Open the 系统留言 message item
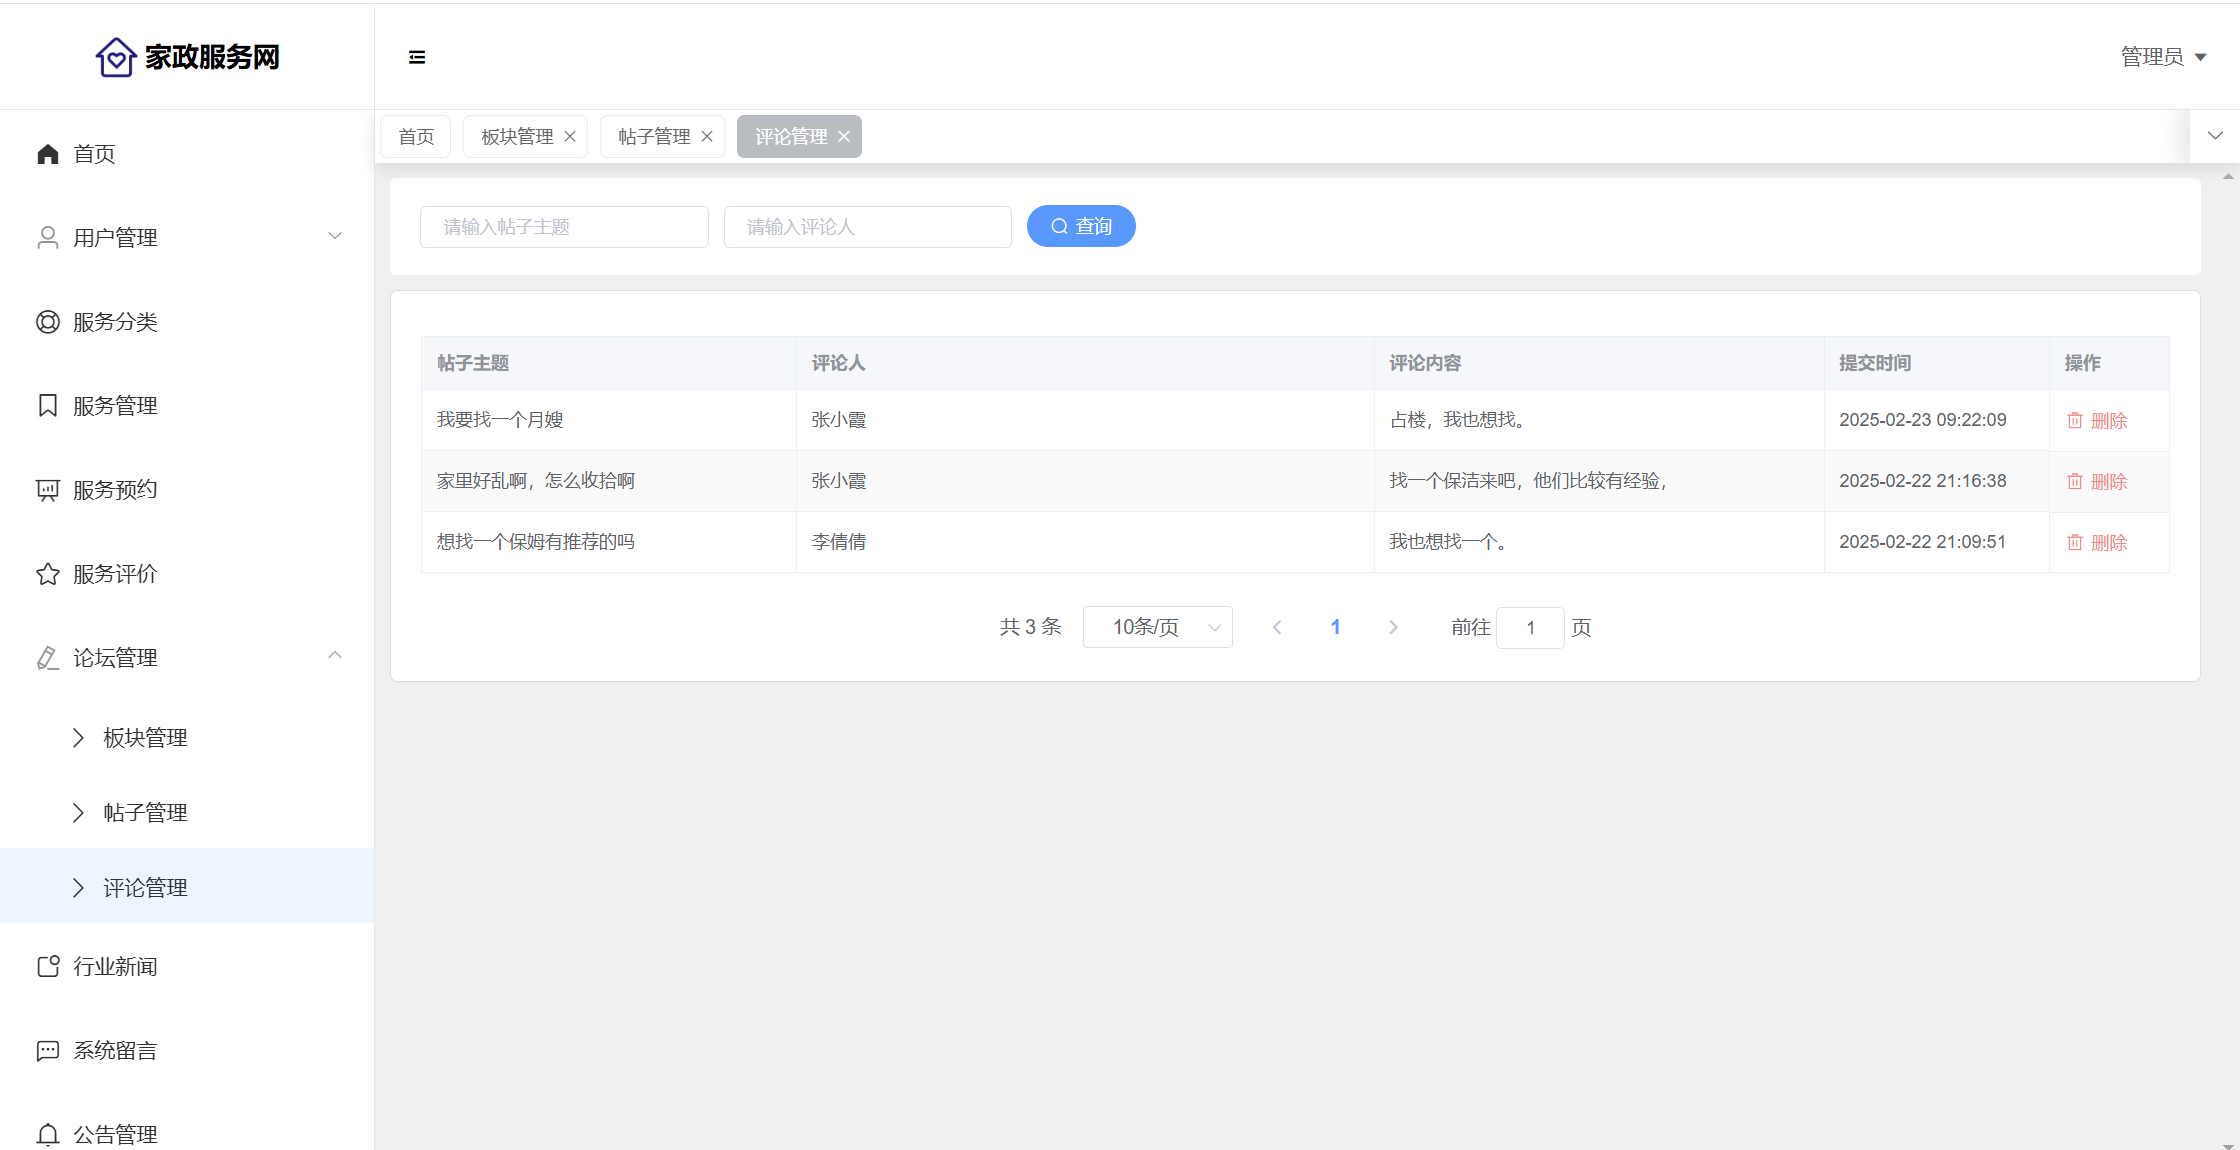This screenshot has width=2240, height=1150. 115,1051
